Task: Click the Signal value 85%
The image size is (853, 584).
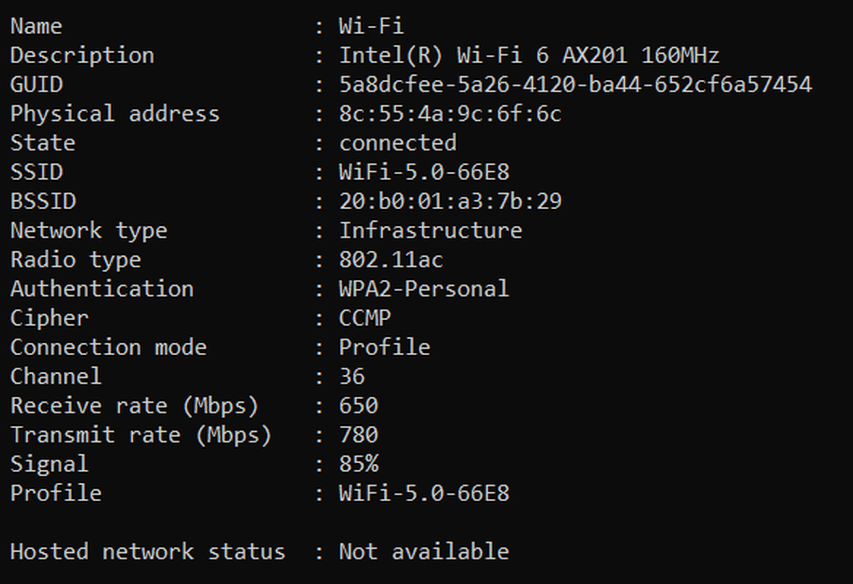Action: [358, 464]
